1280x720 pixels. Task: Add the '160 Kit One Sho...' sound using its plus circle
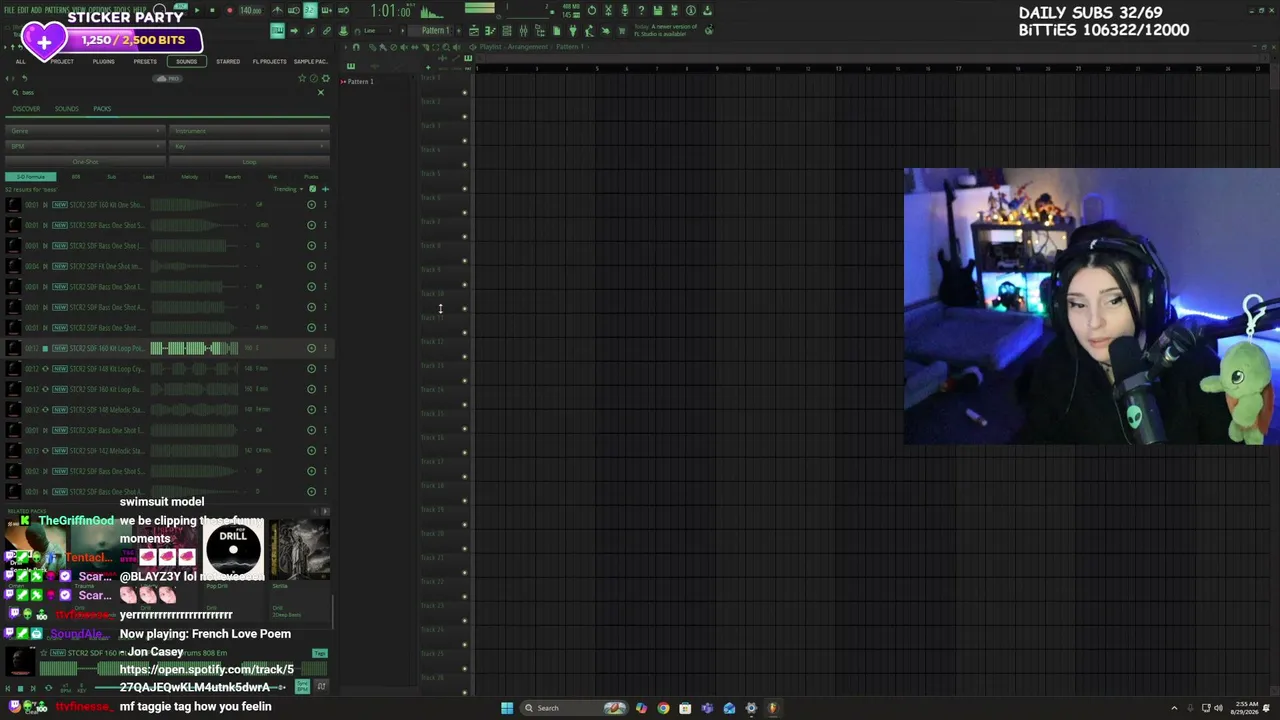coord(311,205)
